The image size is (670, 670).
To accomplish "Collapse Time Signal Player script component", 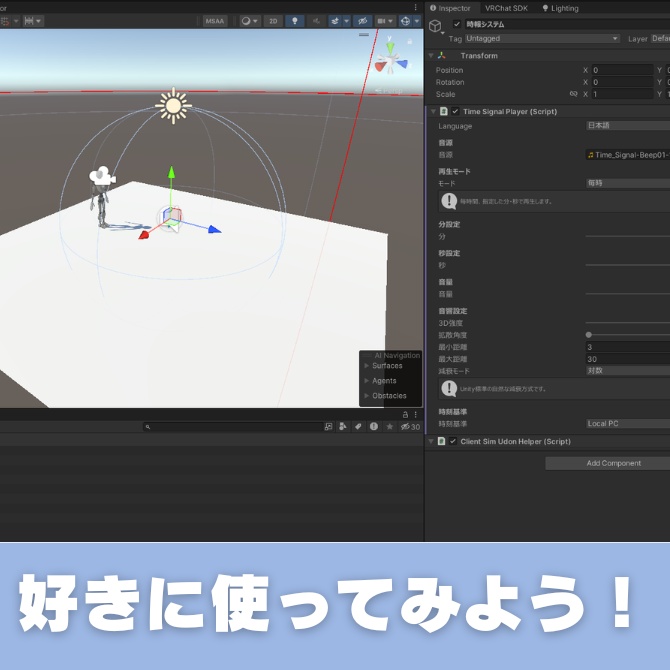I will tap(433, 112).
